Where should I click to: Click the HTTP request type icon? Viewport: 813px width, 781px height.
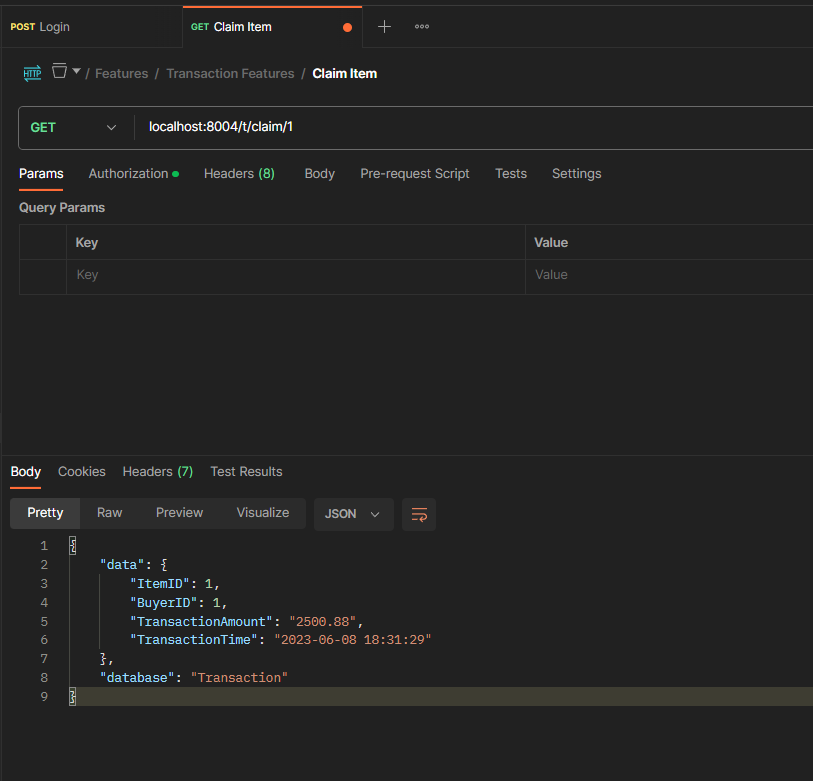point(32,73)
